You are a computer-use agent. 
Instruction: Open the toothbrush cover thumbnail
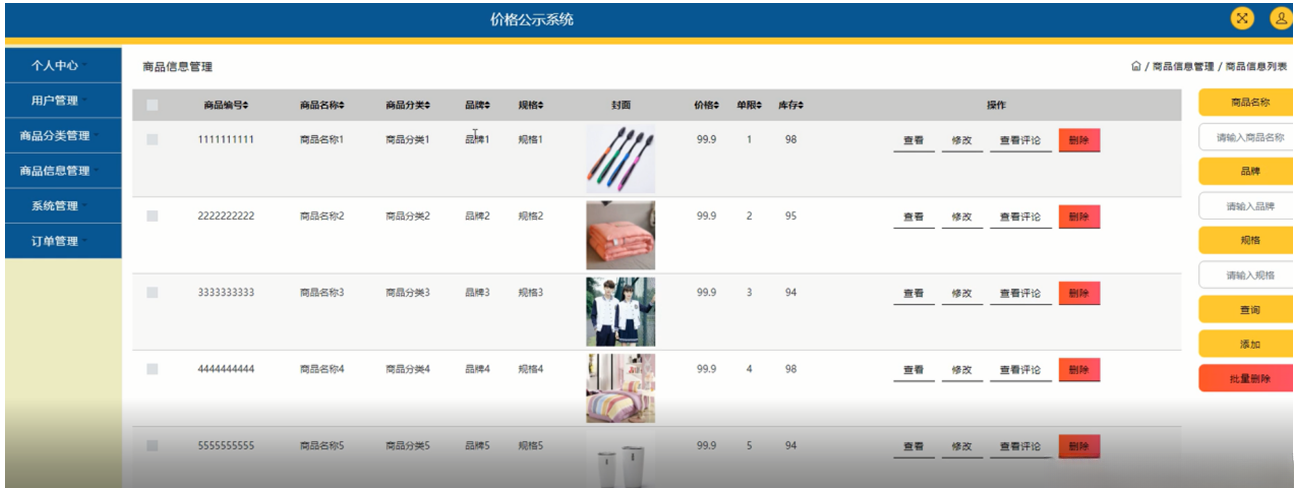point(621,158)
